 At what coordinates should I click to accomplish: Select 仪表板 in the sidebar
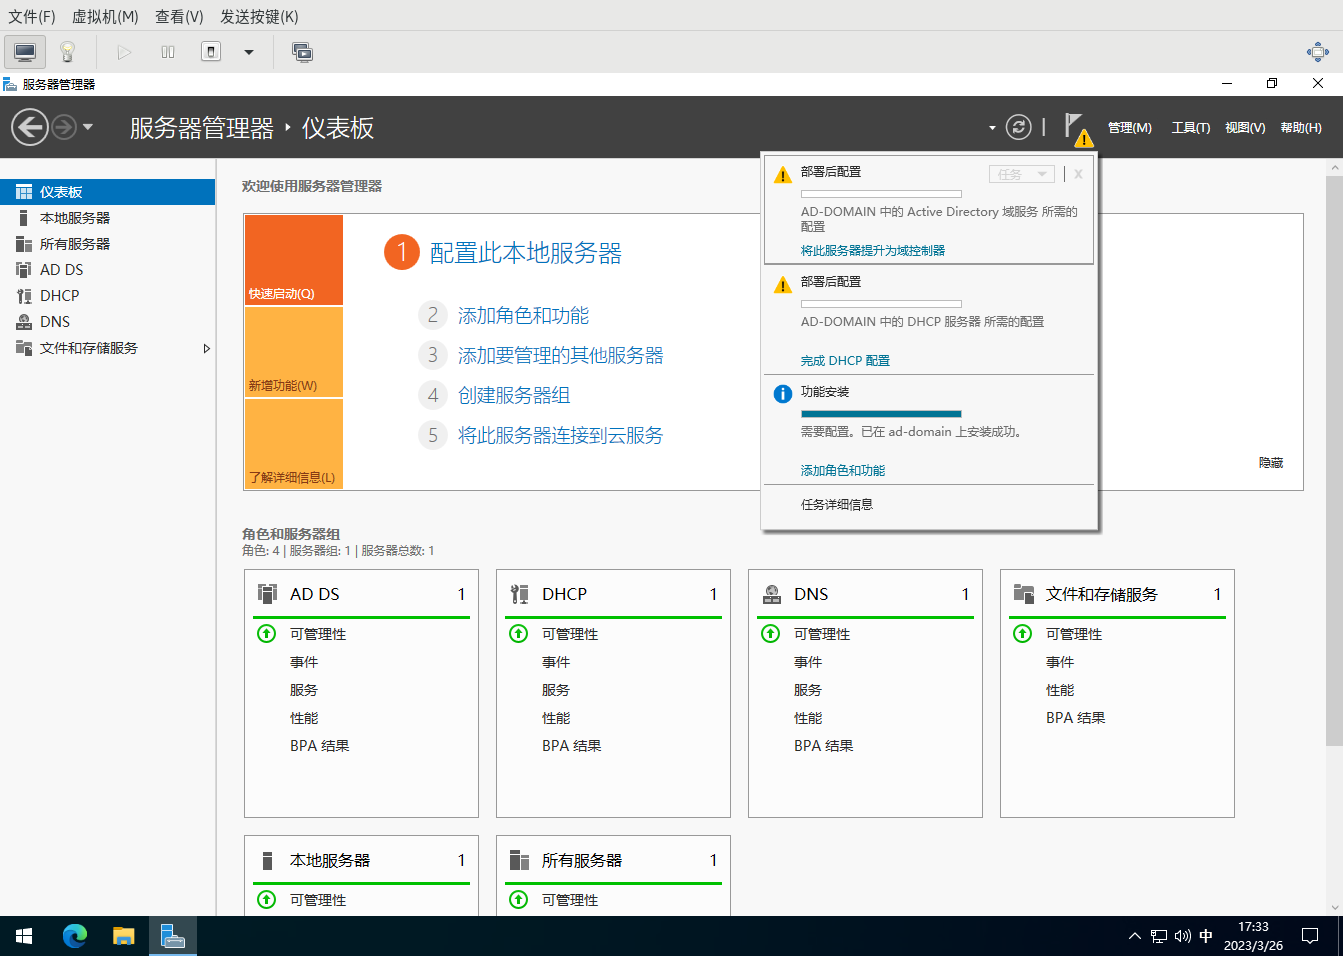pos(107,192)
